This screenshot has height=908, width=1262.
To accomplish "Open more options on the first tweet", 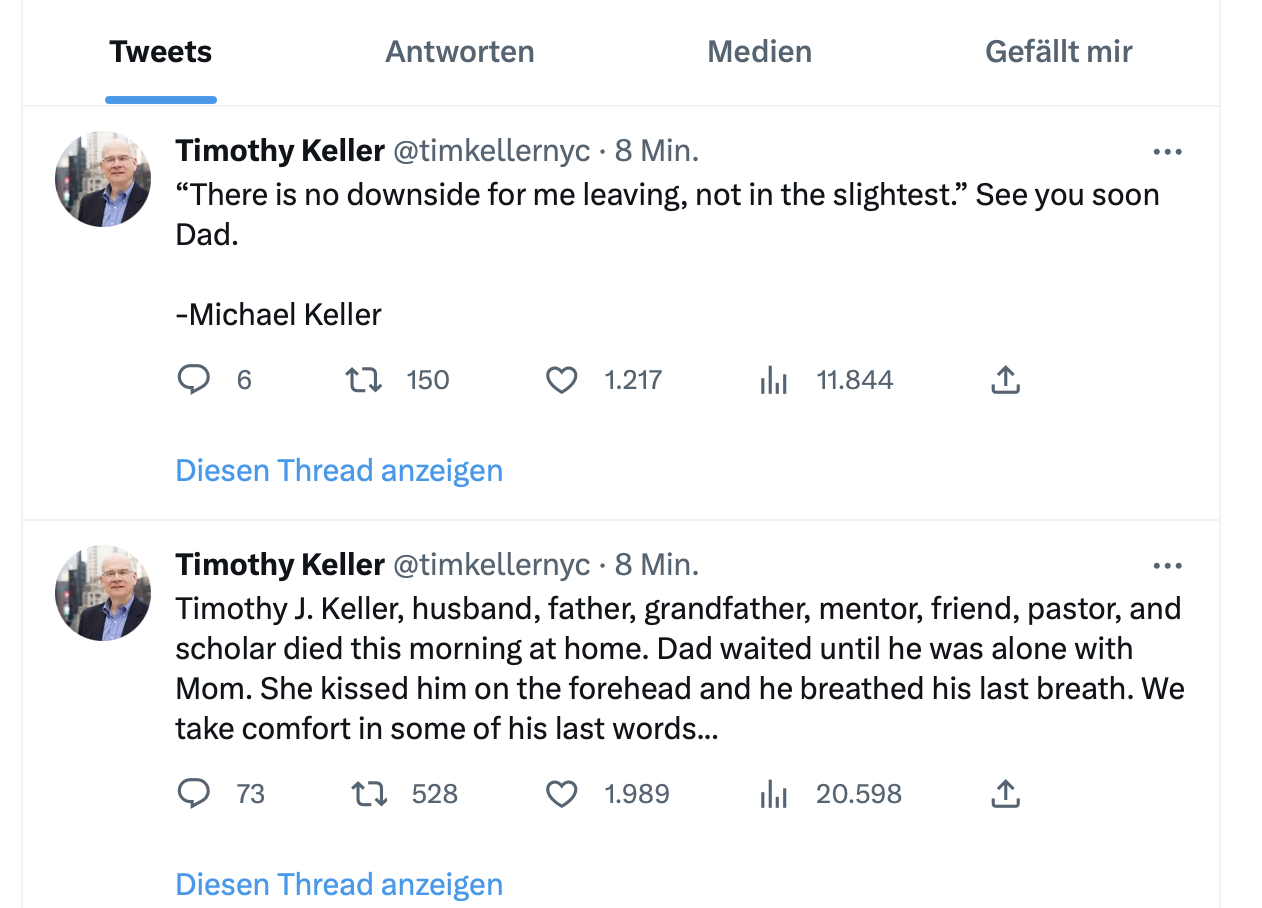I will click(x=1167, y=152).
